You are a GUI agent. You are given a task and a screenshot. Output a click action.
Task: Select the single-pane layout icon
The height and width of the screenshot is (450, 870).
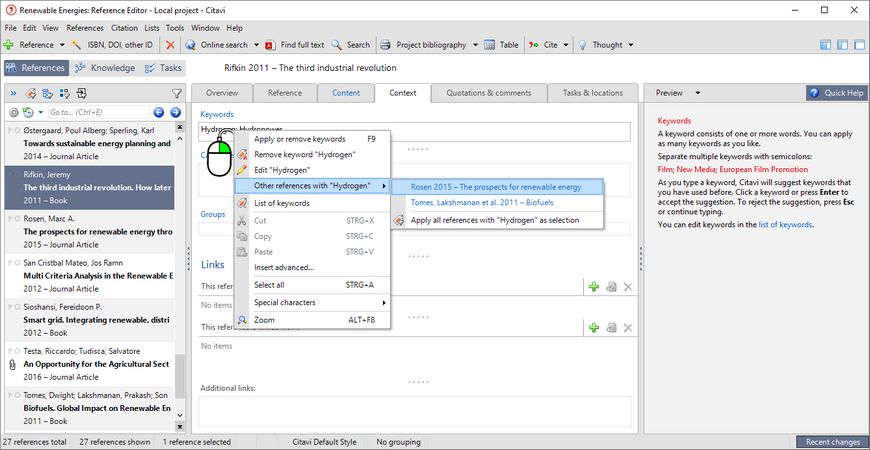click(859, 45)
